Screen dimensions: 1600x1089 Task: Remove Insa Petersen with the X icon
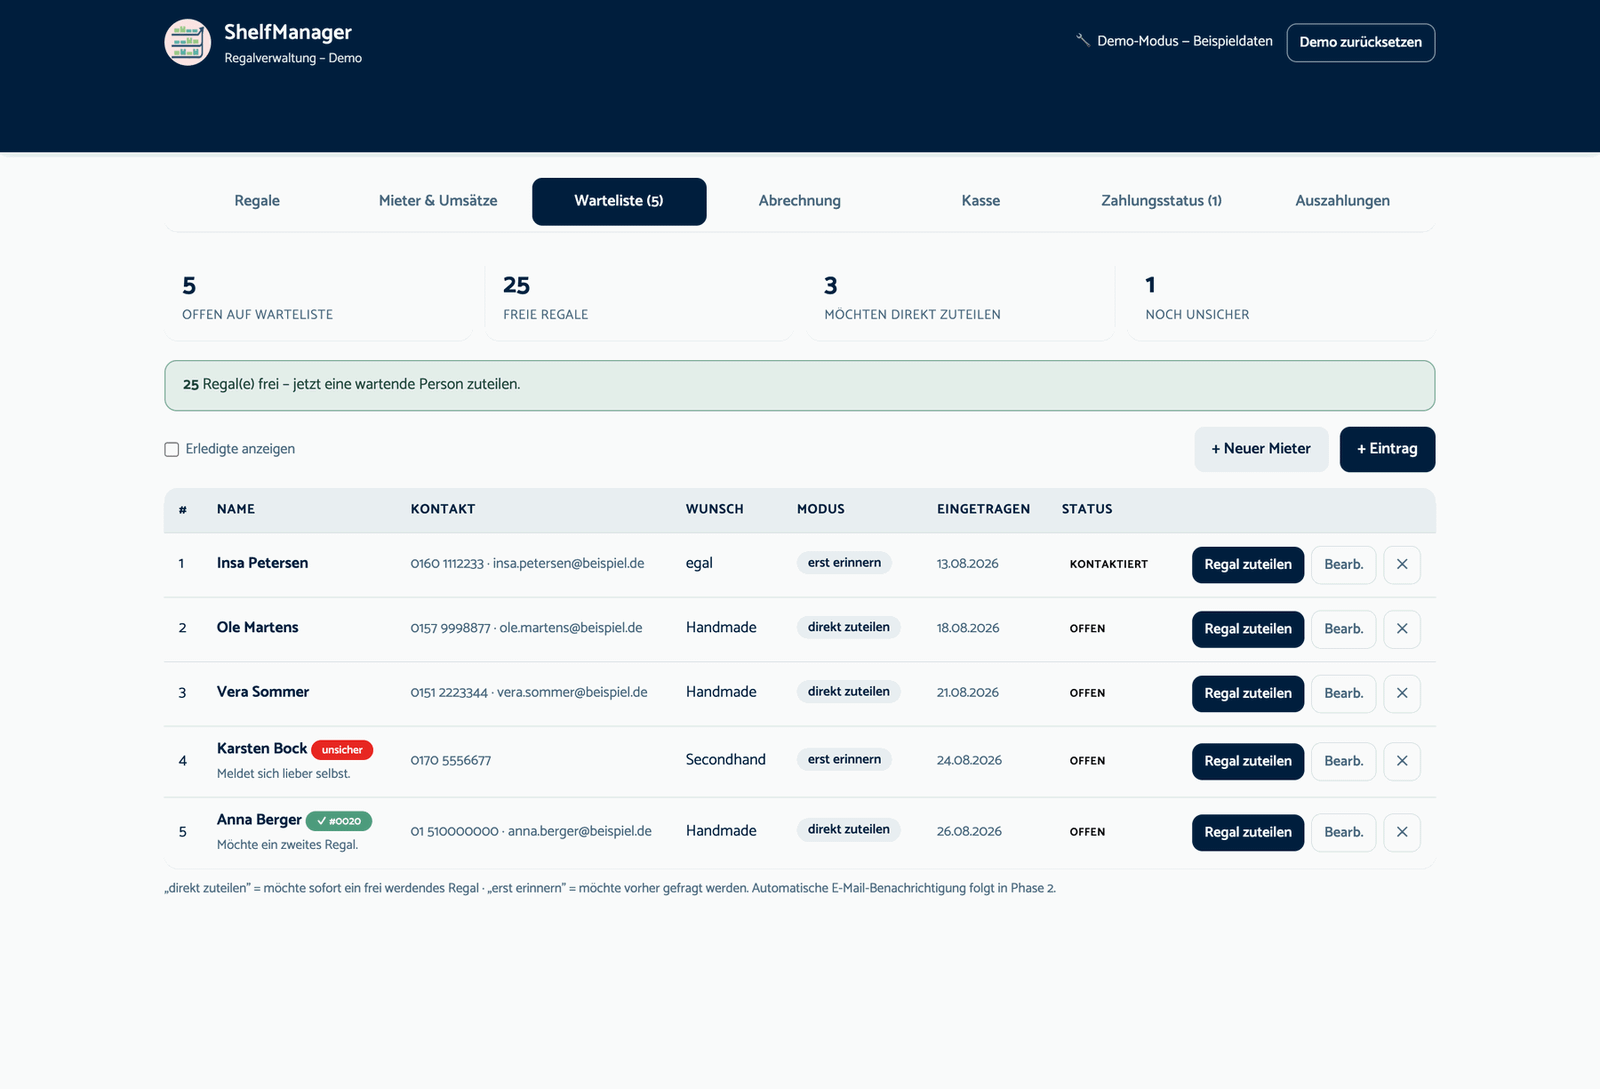click(1402, 565)
